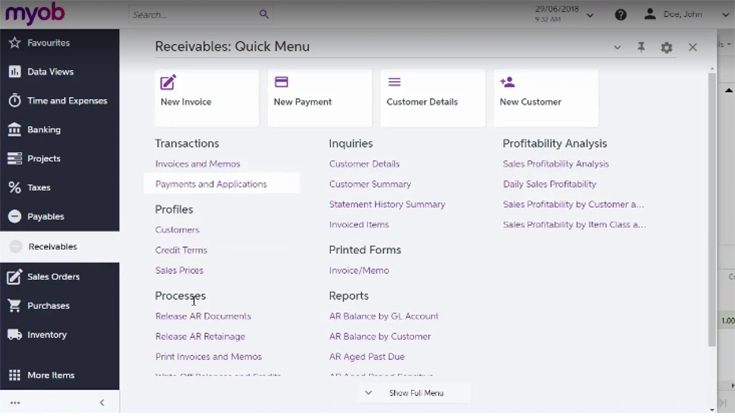Open Inventory truck icon
Viewport: 735px width, 416px height.
click(15, 334)
